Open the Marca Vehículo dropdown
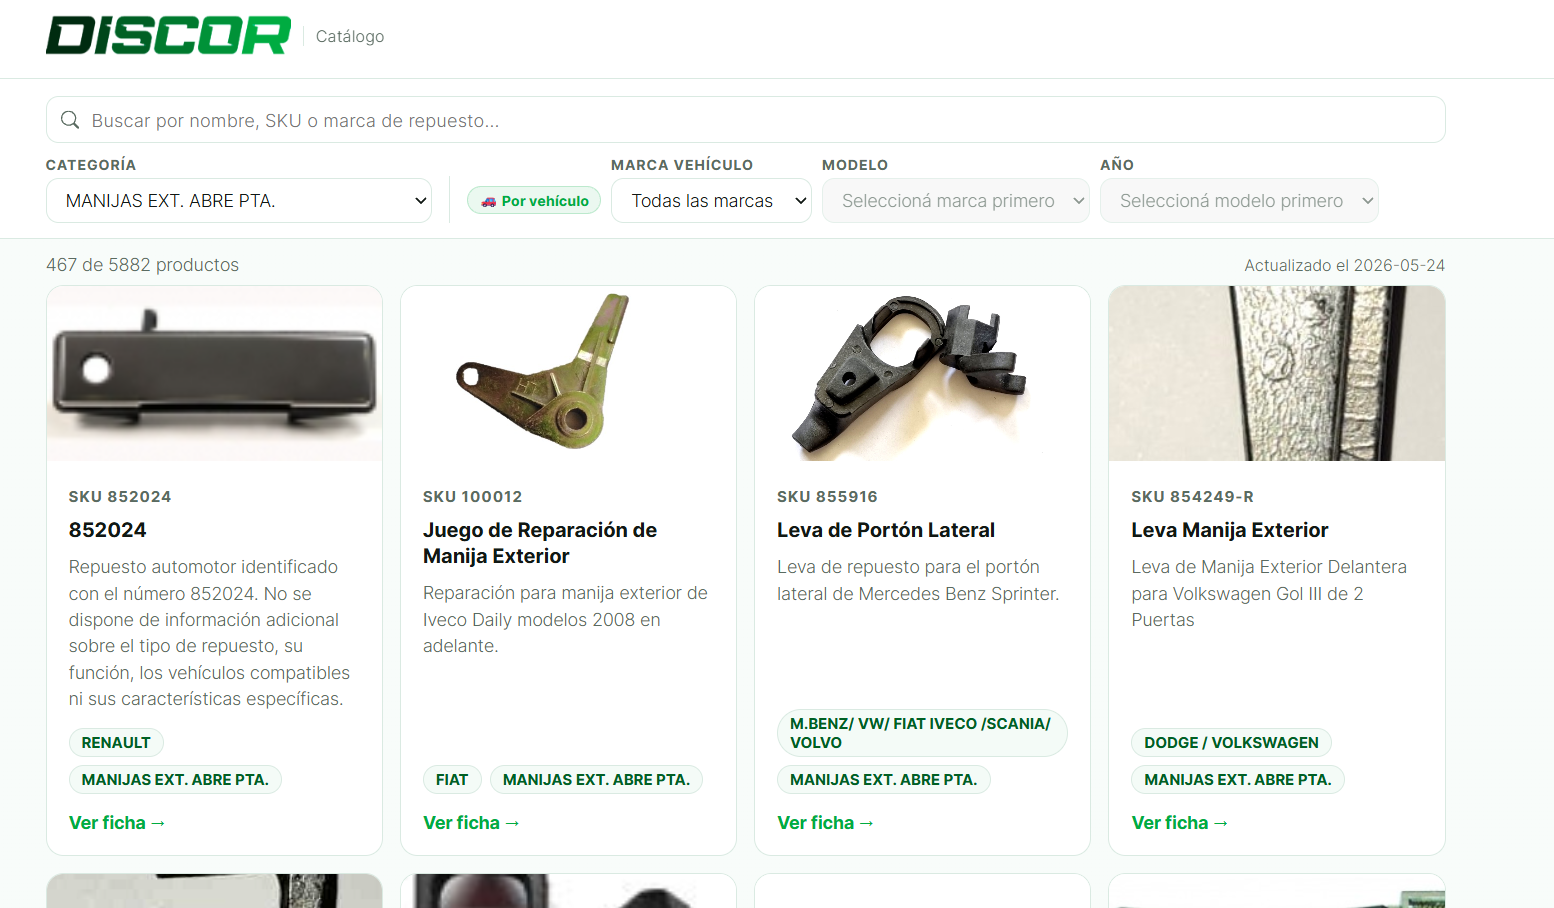The width and height of the screenshot is (1554, 908). click(711, 201)
